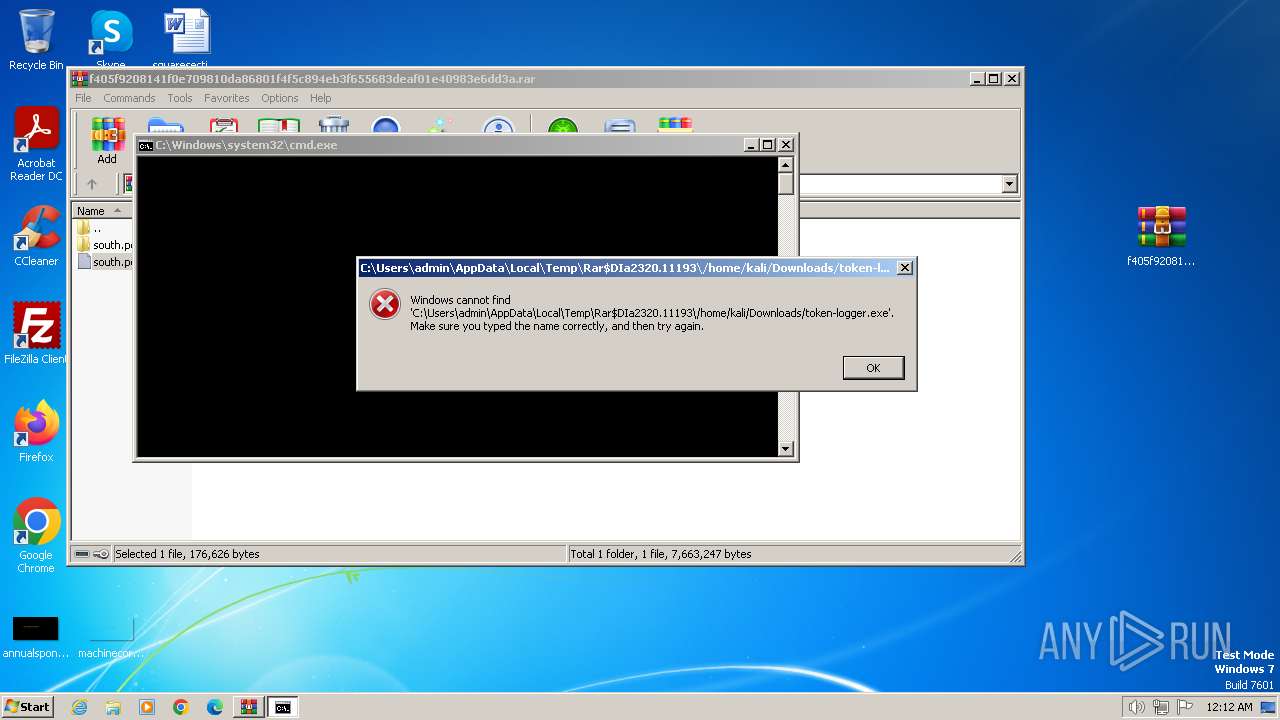Click the WinRAR title bar archive name

pos(312,79)
